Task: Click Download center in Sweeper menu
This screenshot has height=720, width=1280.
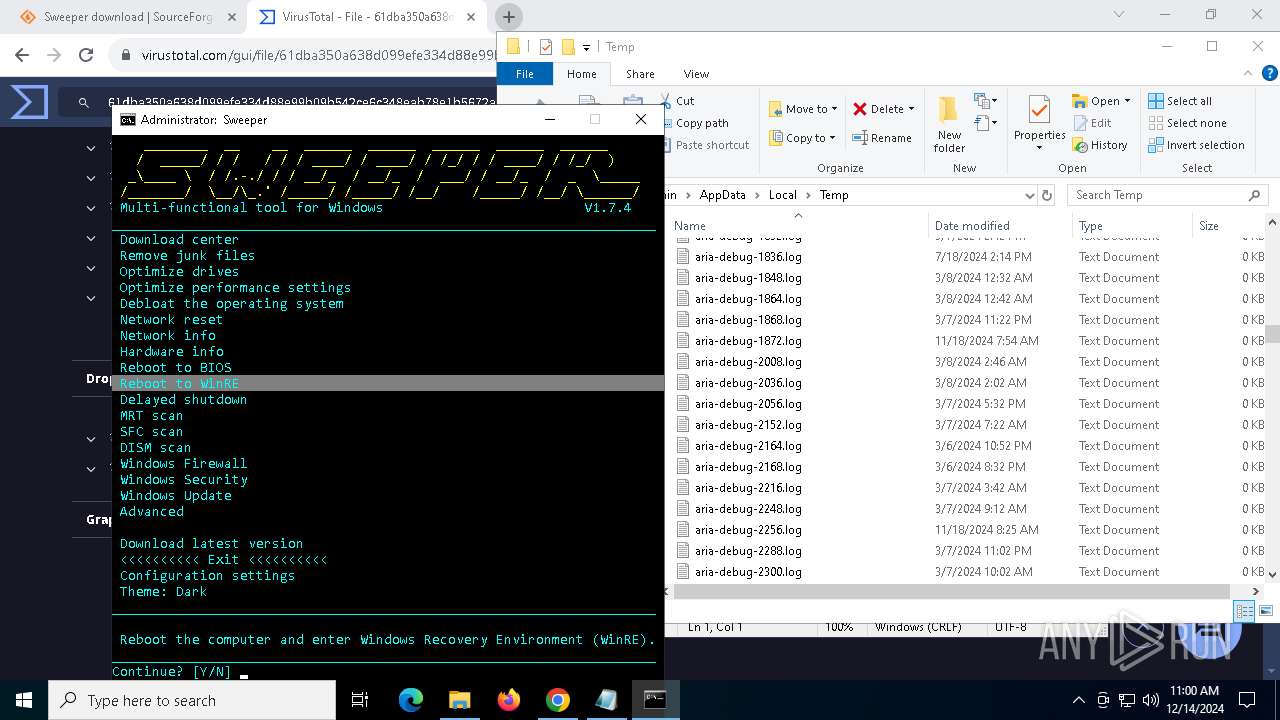Action: [x=179, y=239]
